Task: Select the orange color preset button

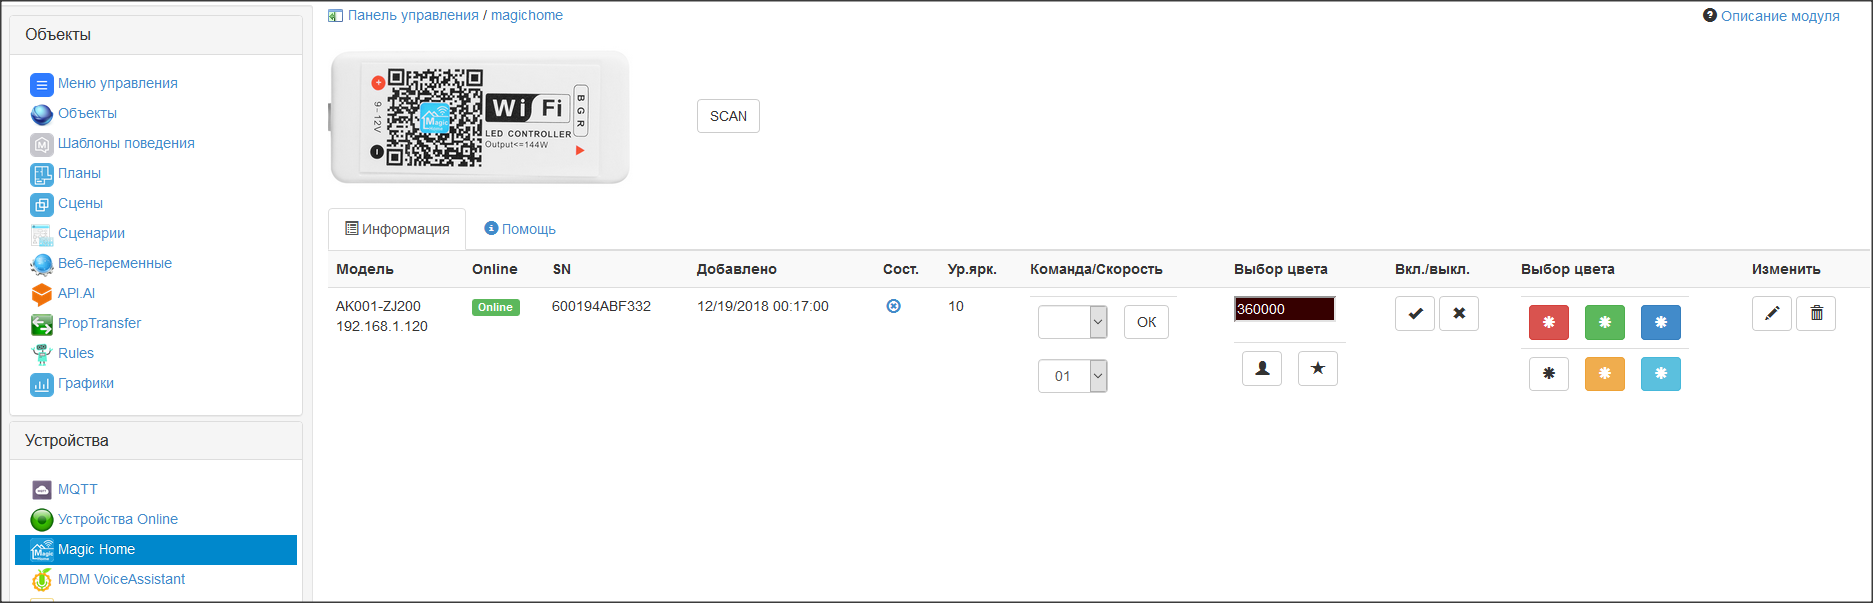Action: (x=1604, y=374)
